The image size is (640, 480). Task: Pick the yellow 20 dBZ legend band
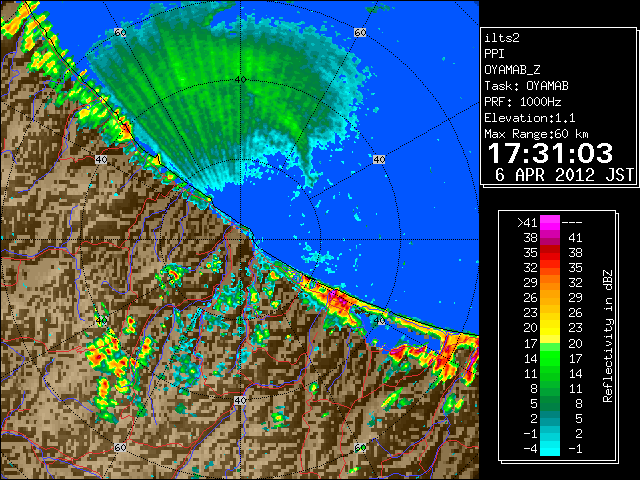[550, 328]
